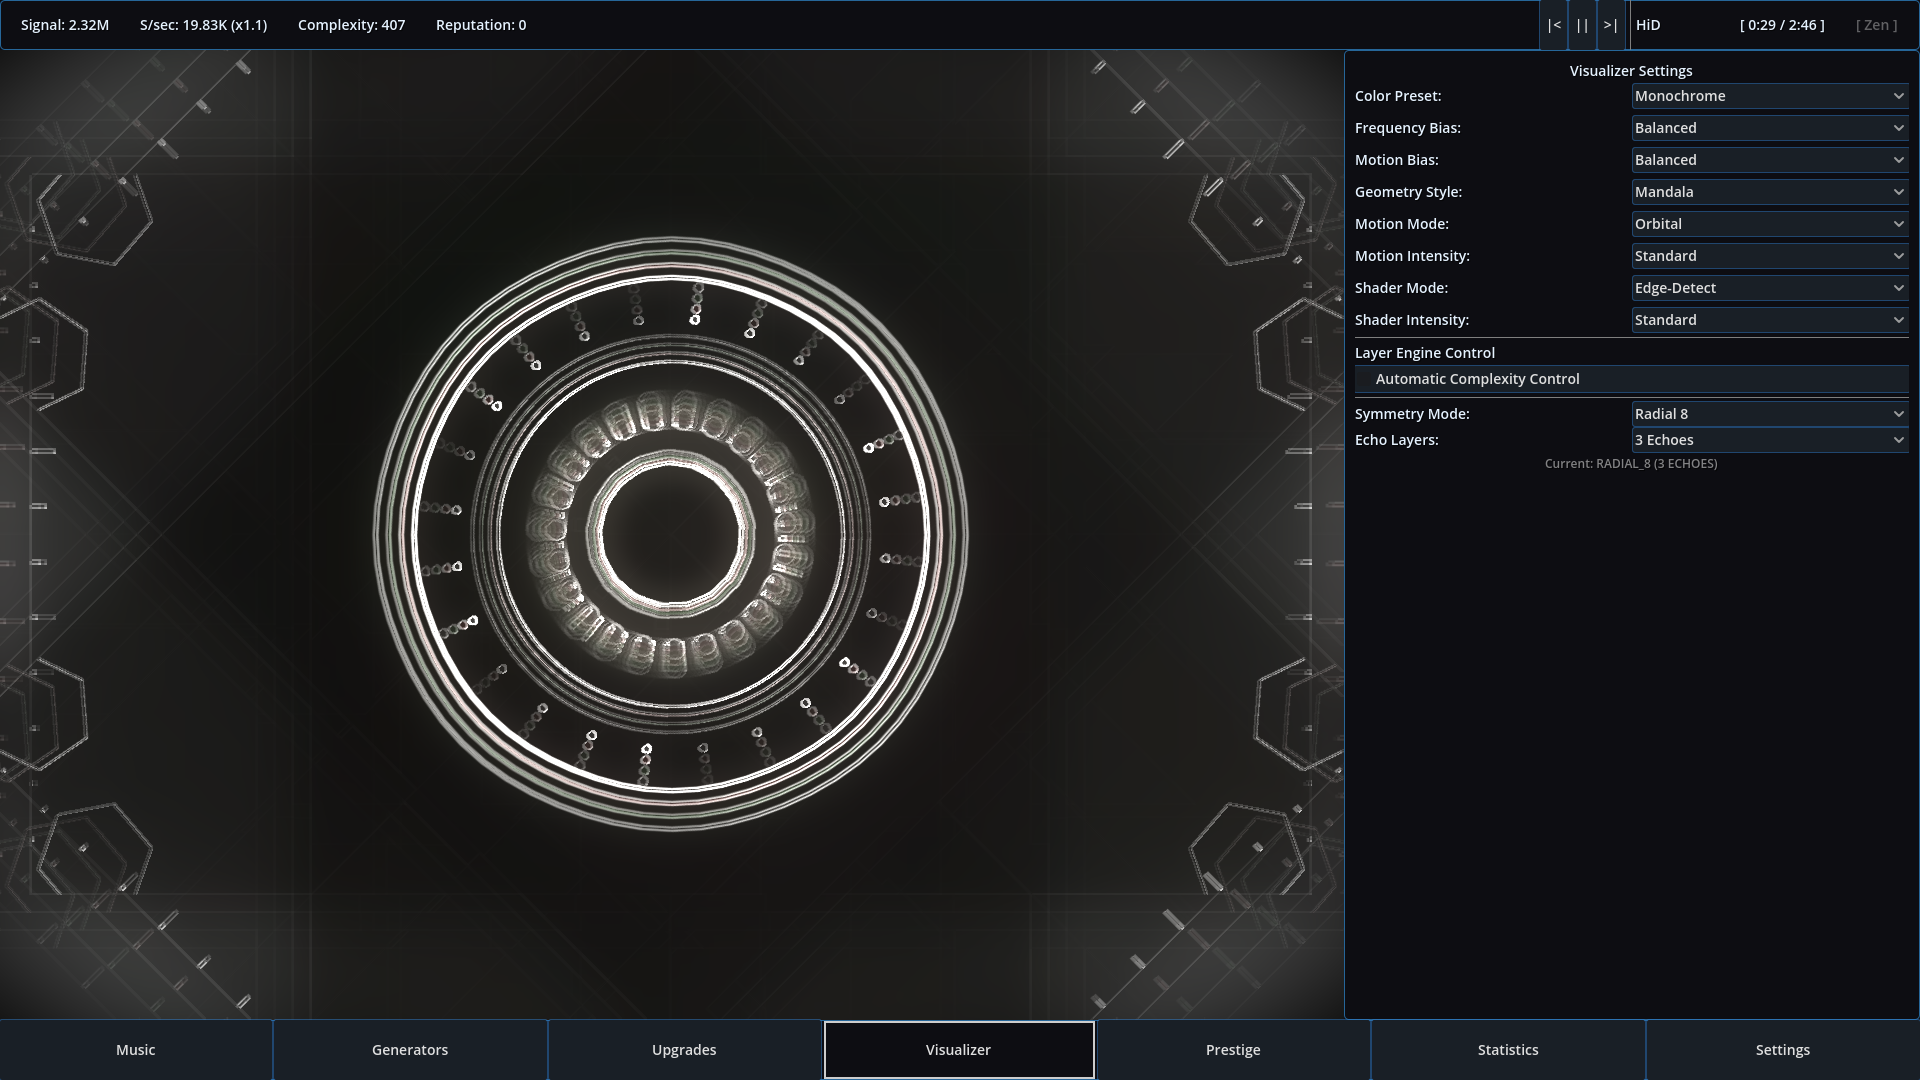Open the Color Preset dropdown
Viewport: 1920px width, 1080px height.
pyautogui.click(x=1770, y=96)
